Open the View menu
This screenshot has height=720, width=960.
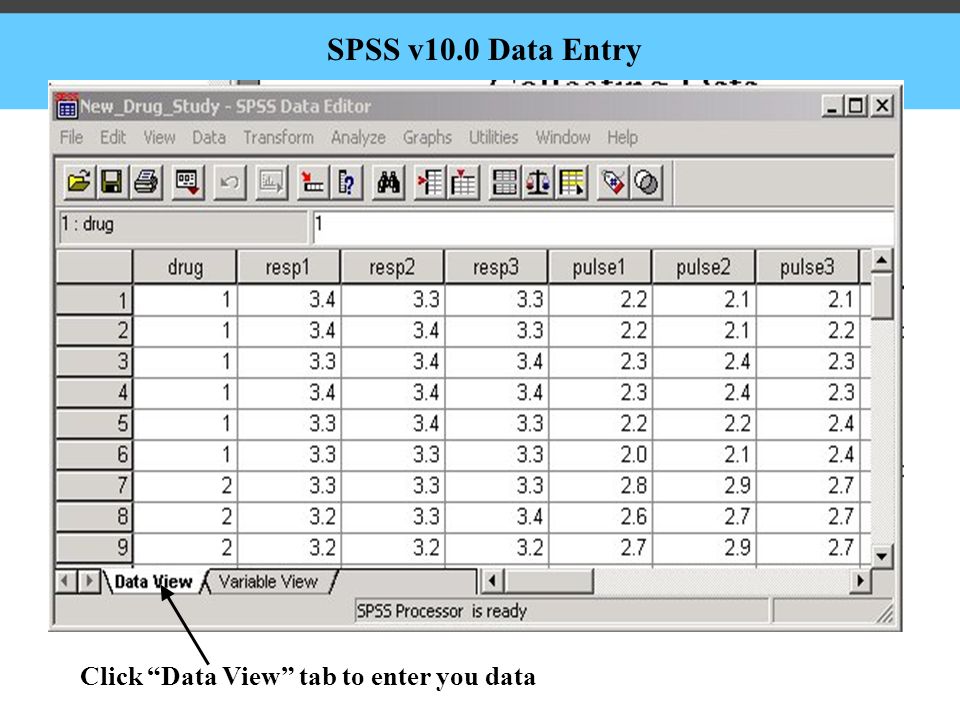pos(159,137)
